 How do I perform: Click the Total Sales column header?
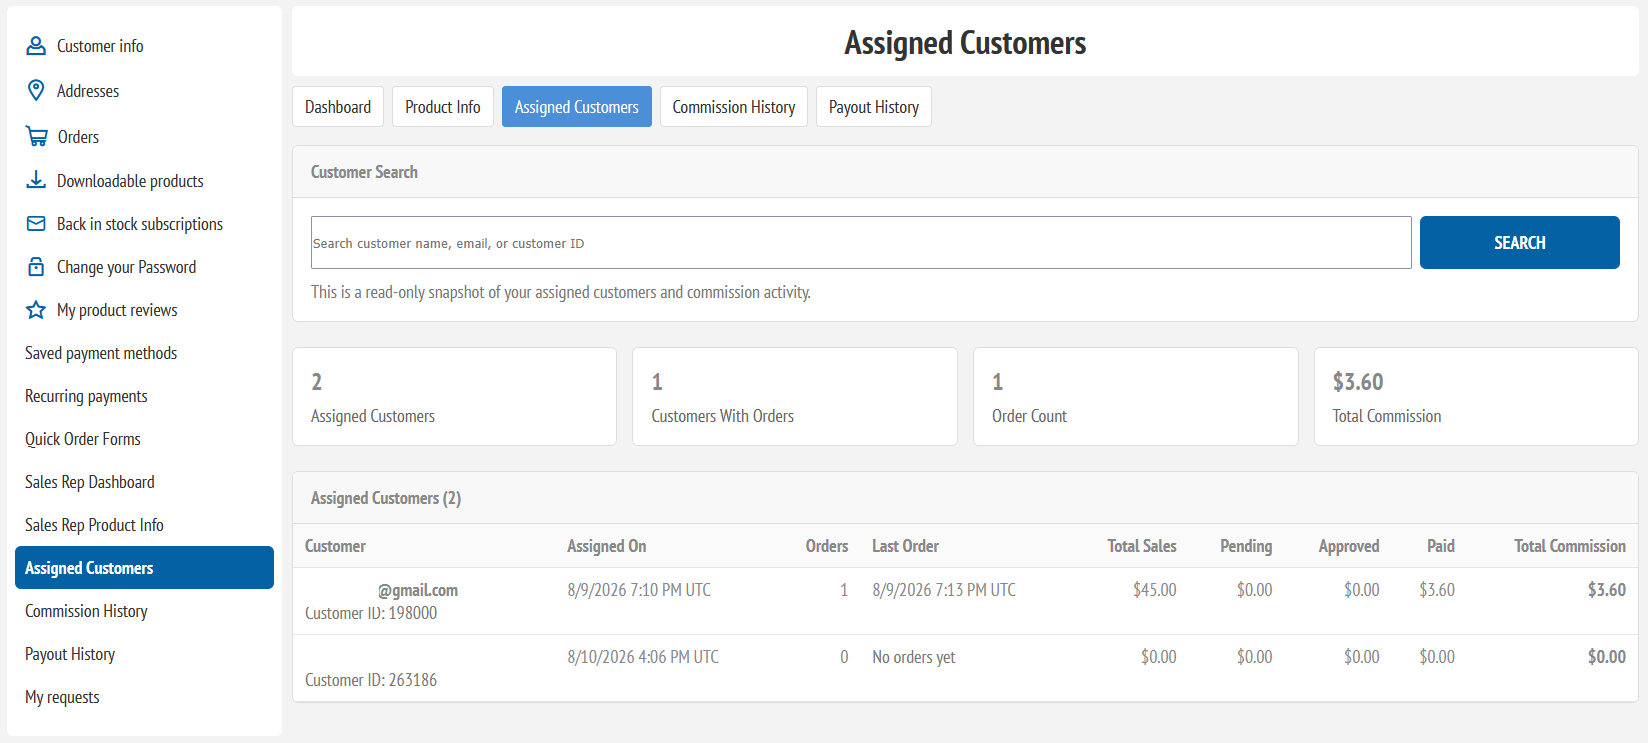(1142, 546)
